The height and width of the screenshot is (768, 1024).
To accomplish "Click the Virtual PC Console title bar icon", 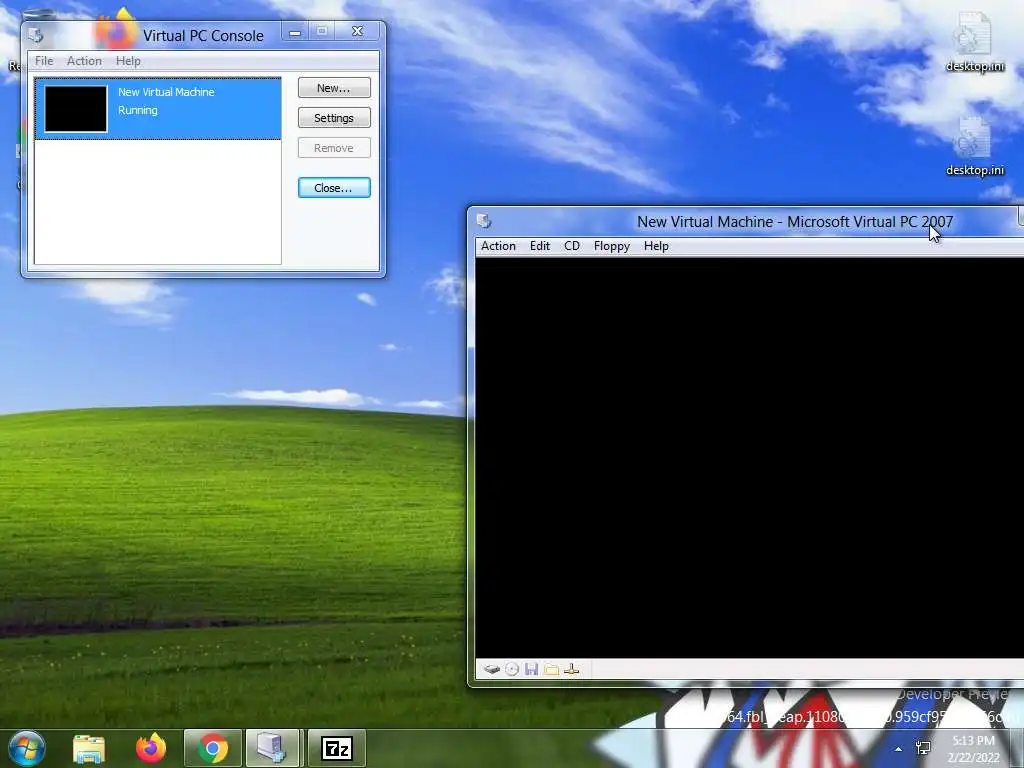I will (36, 35).
